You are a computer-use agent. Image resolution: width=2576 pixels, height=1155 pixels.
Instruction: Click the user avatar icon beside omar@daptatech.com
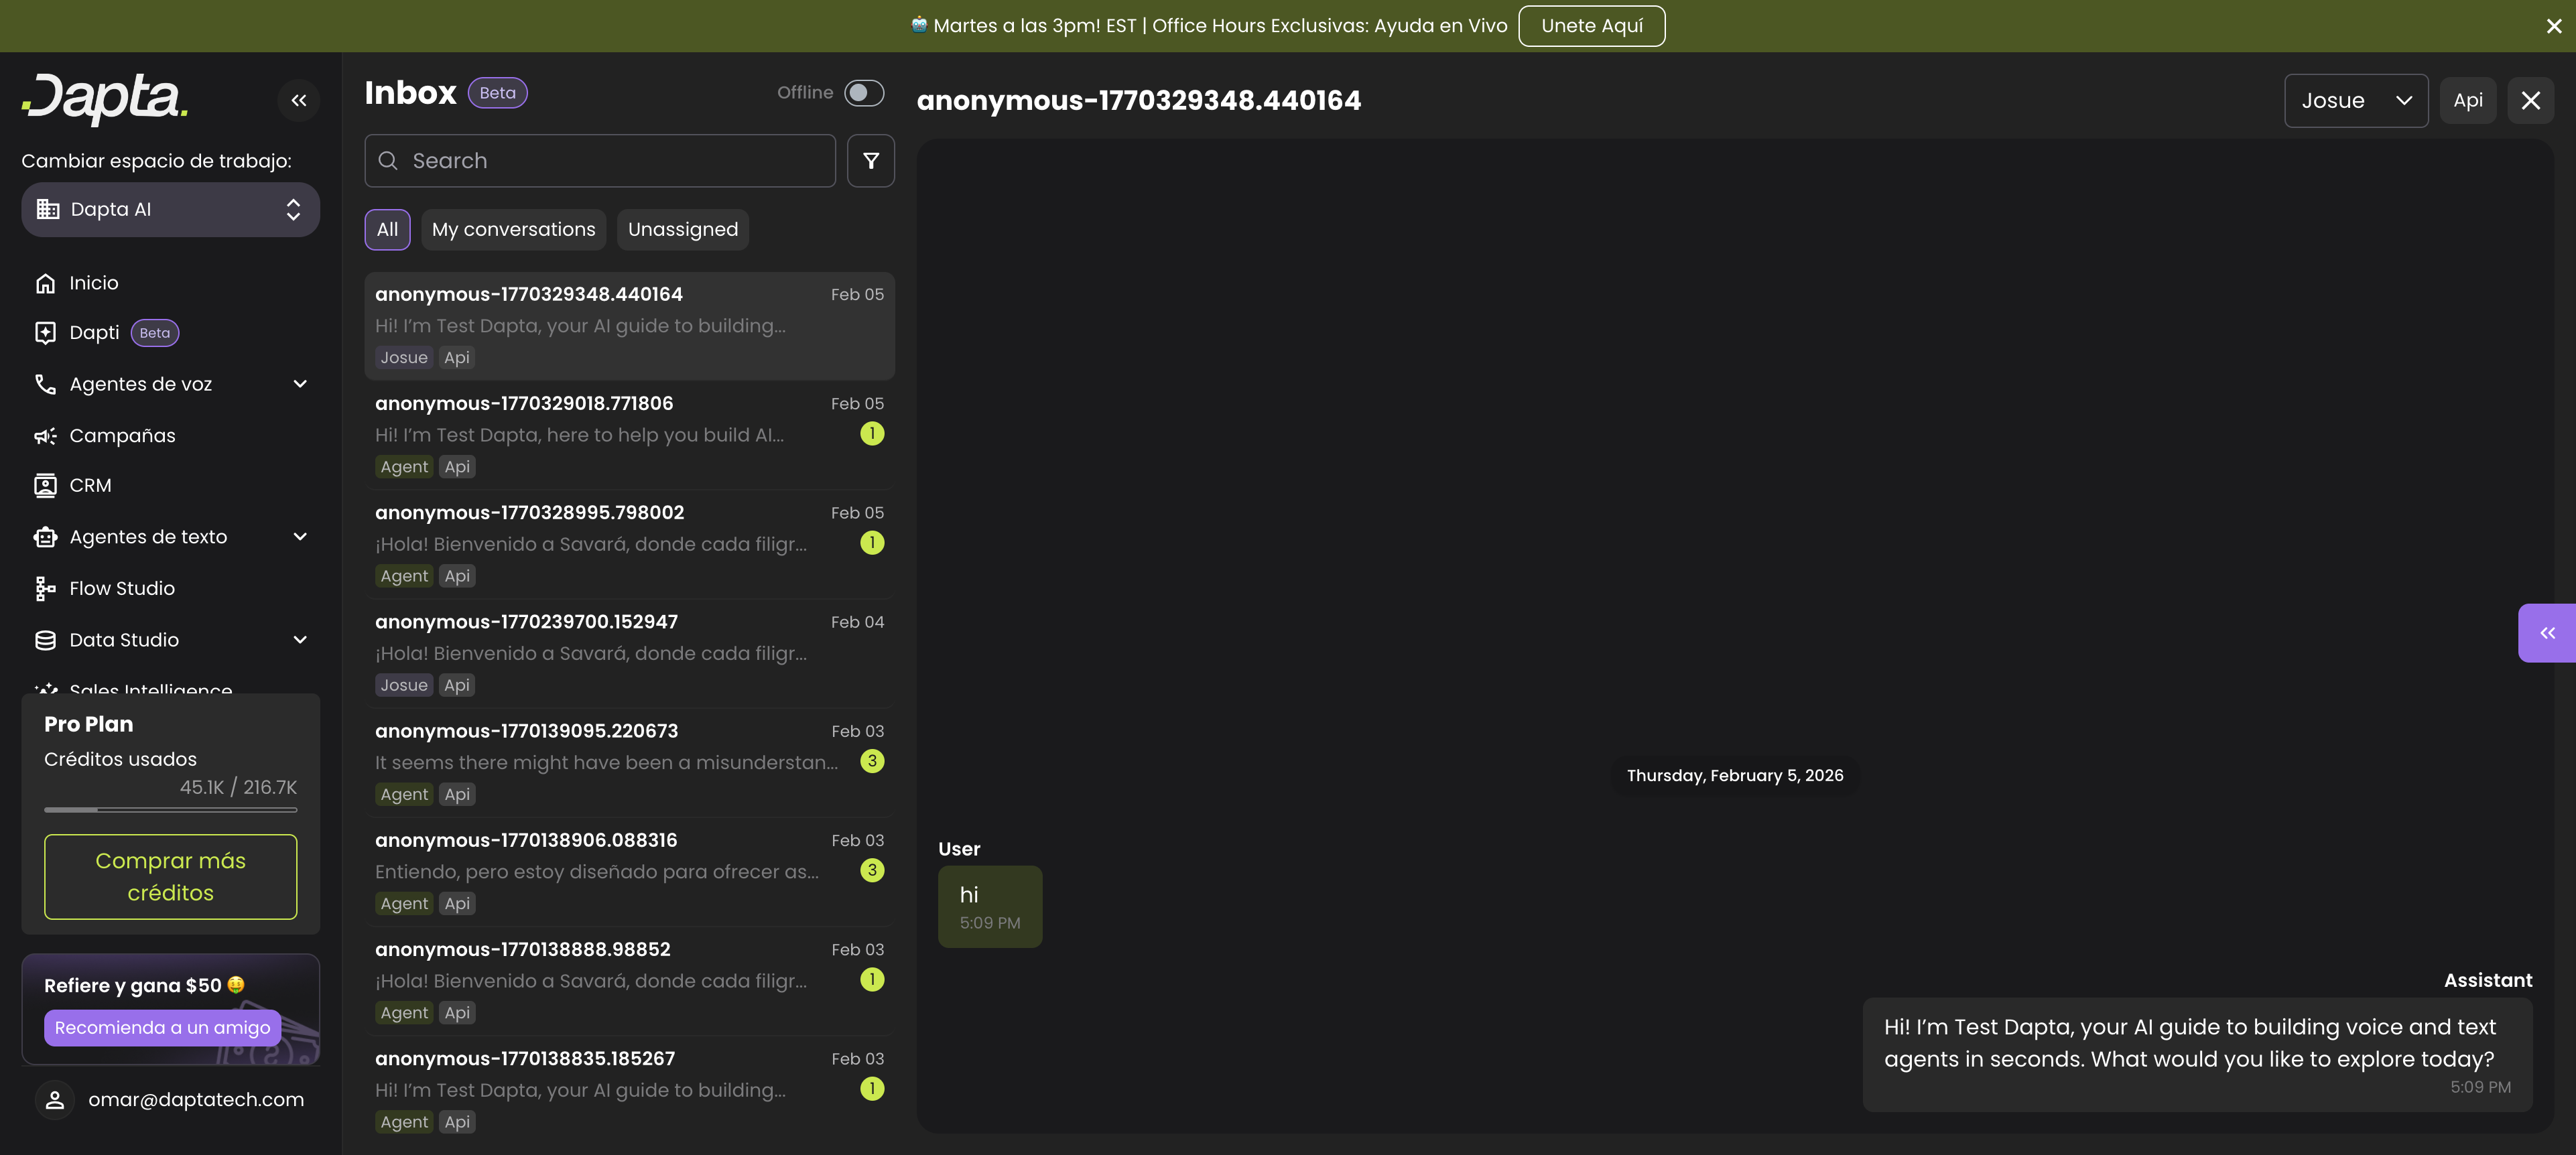tap(55, 1100)
